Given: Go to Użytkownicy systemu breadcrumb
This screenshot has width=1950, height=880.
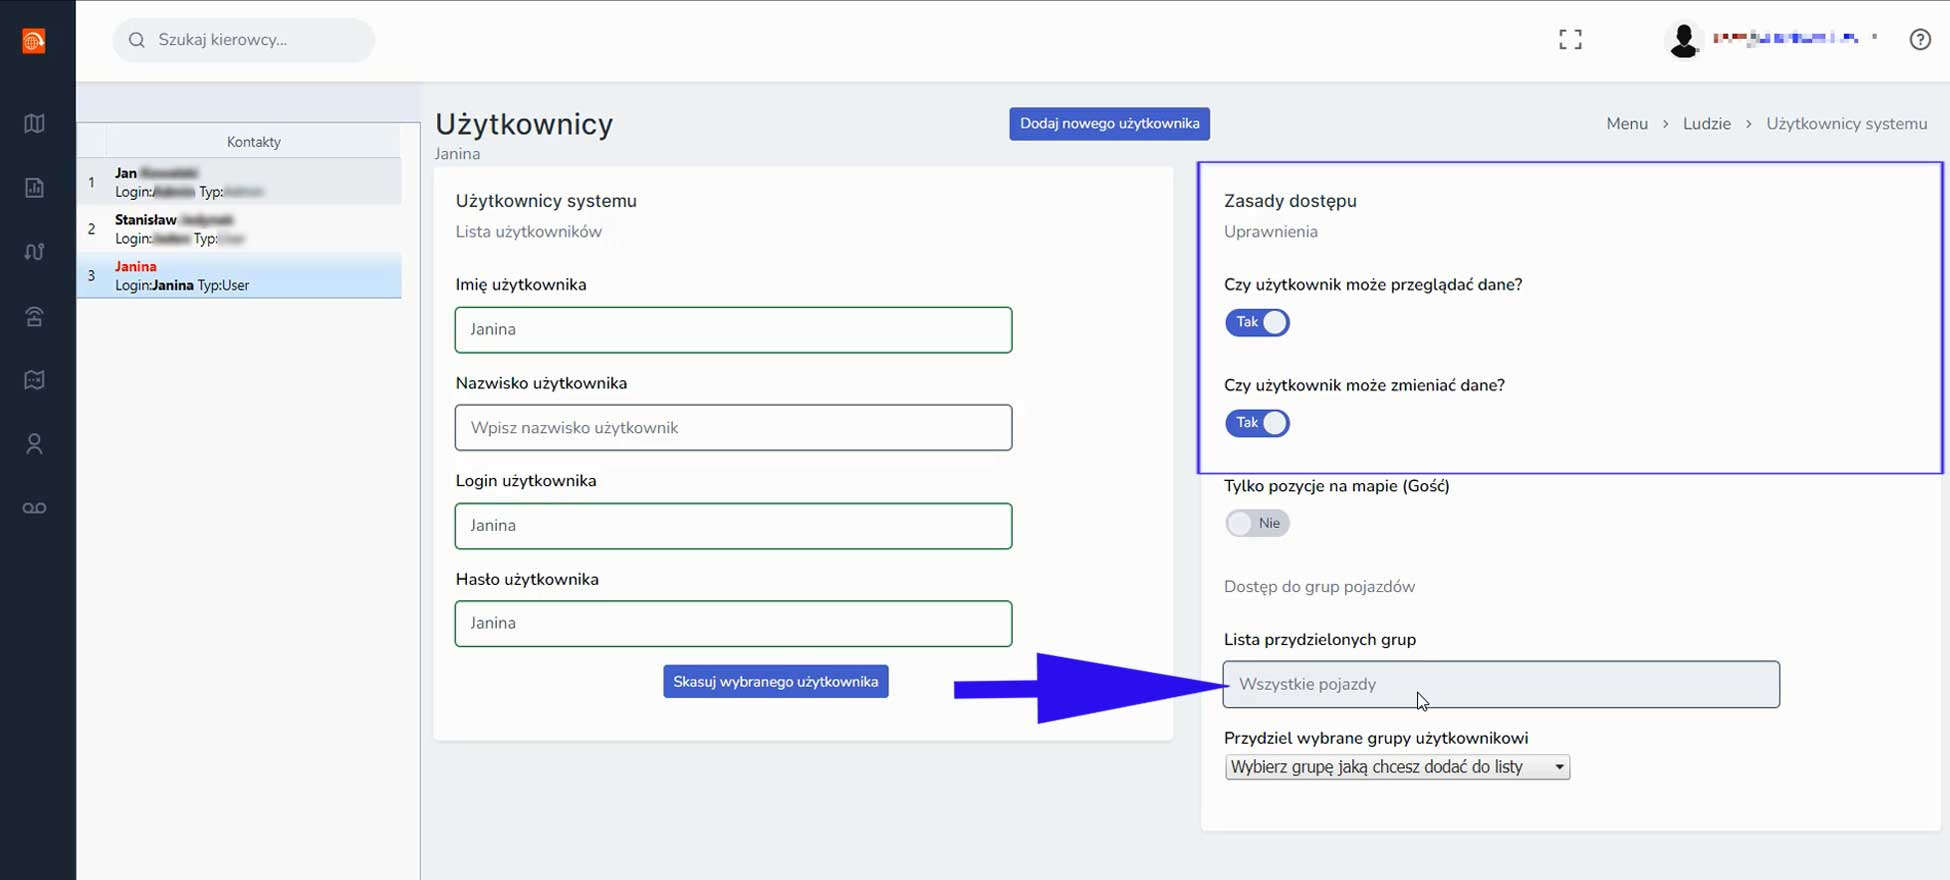Looking at the screenshot, I should click(x=1846, y=124).
